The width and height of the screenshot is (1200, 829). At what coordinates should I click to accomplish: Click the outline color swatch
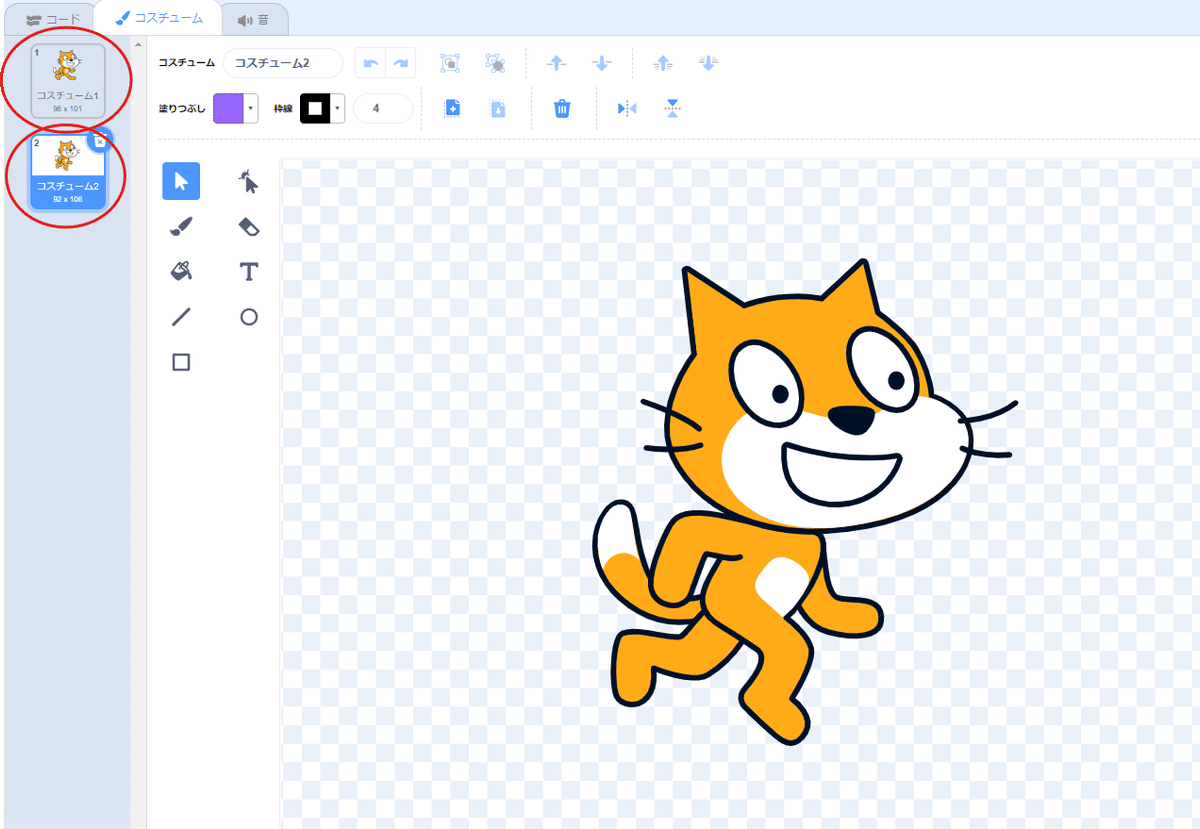pos(316,108)
